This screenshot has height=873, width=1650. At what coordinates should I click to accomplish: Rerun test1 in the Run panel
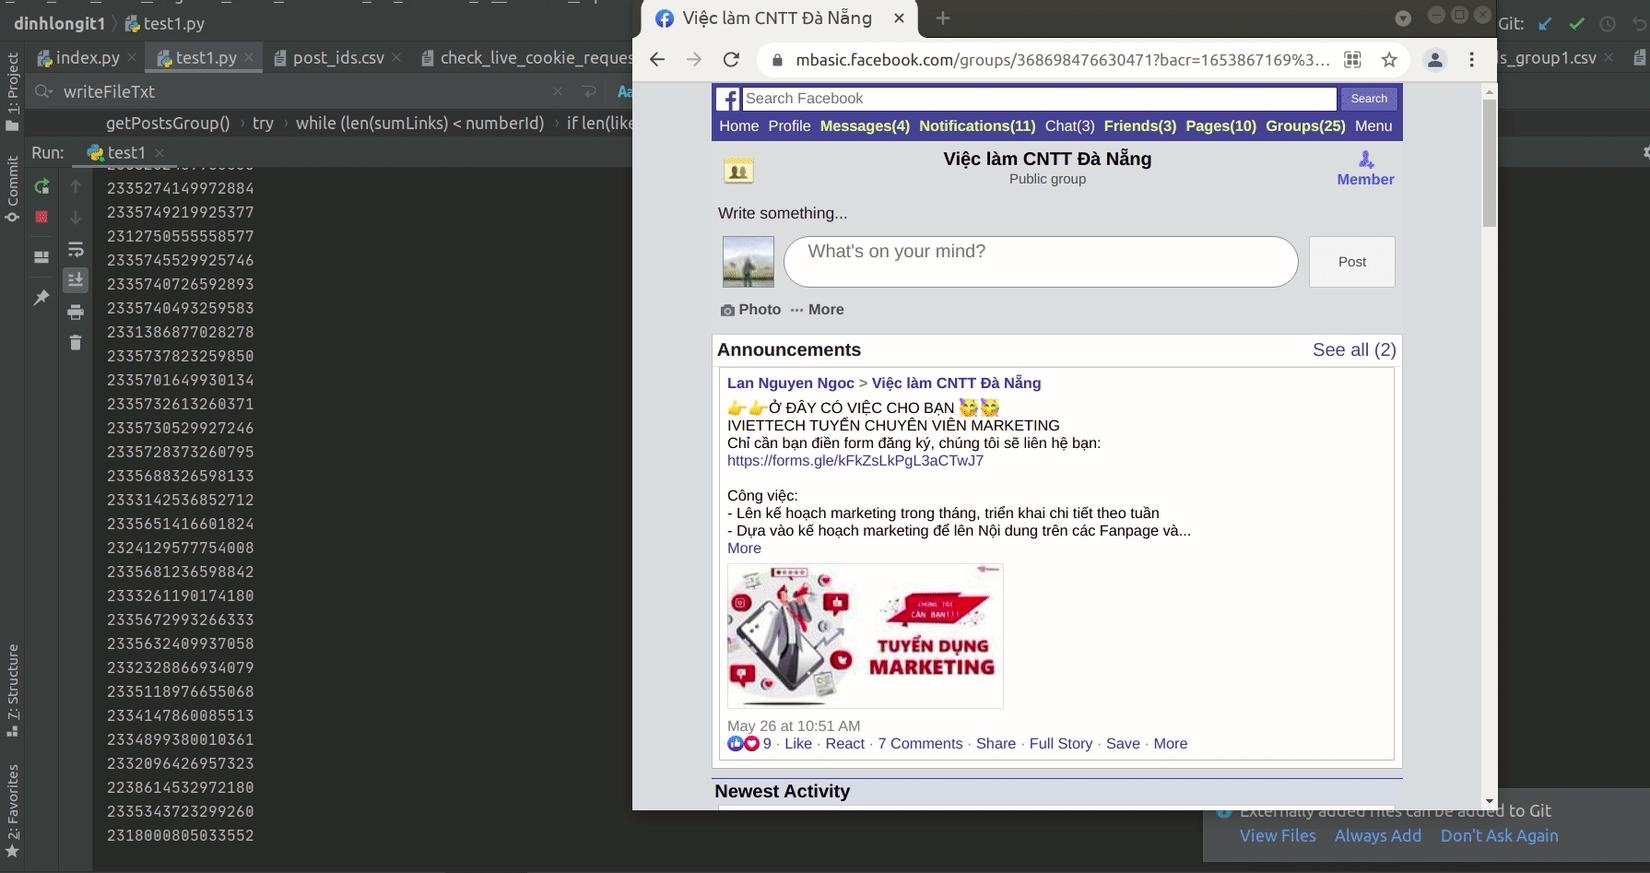tap(42, 187)
